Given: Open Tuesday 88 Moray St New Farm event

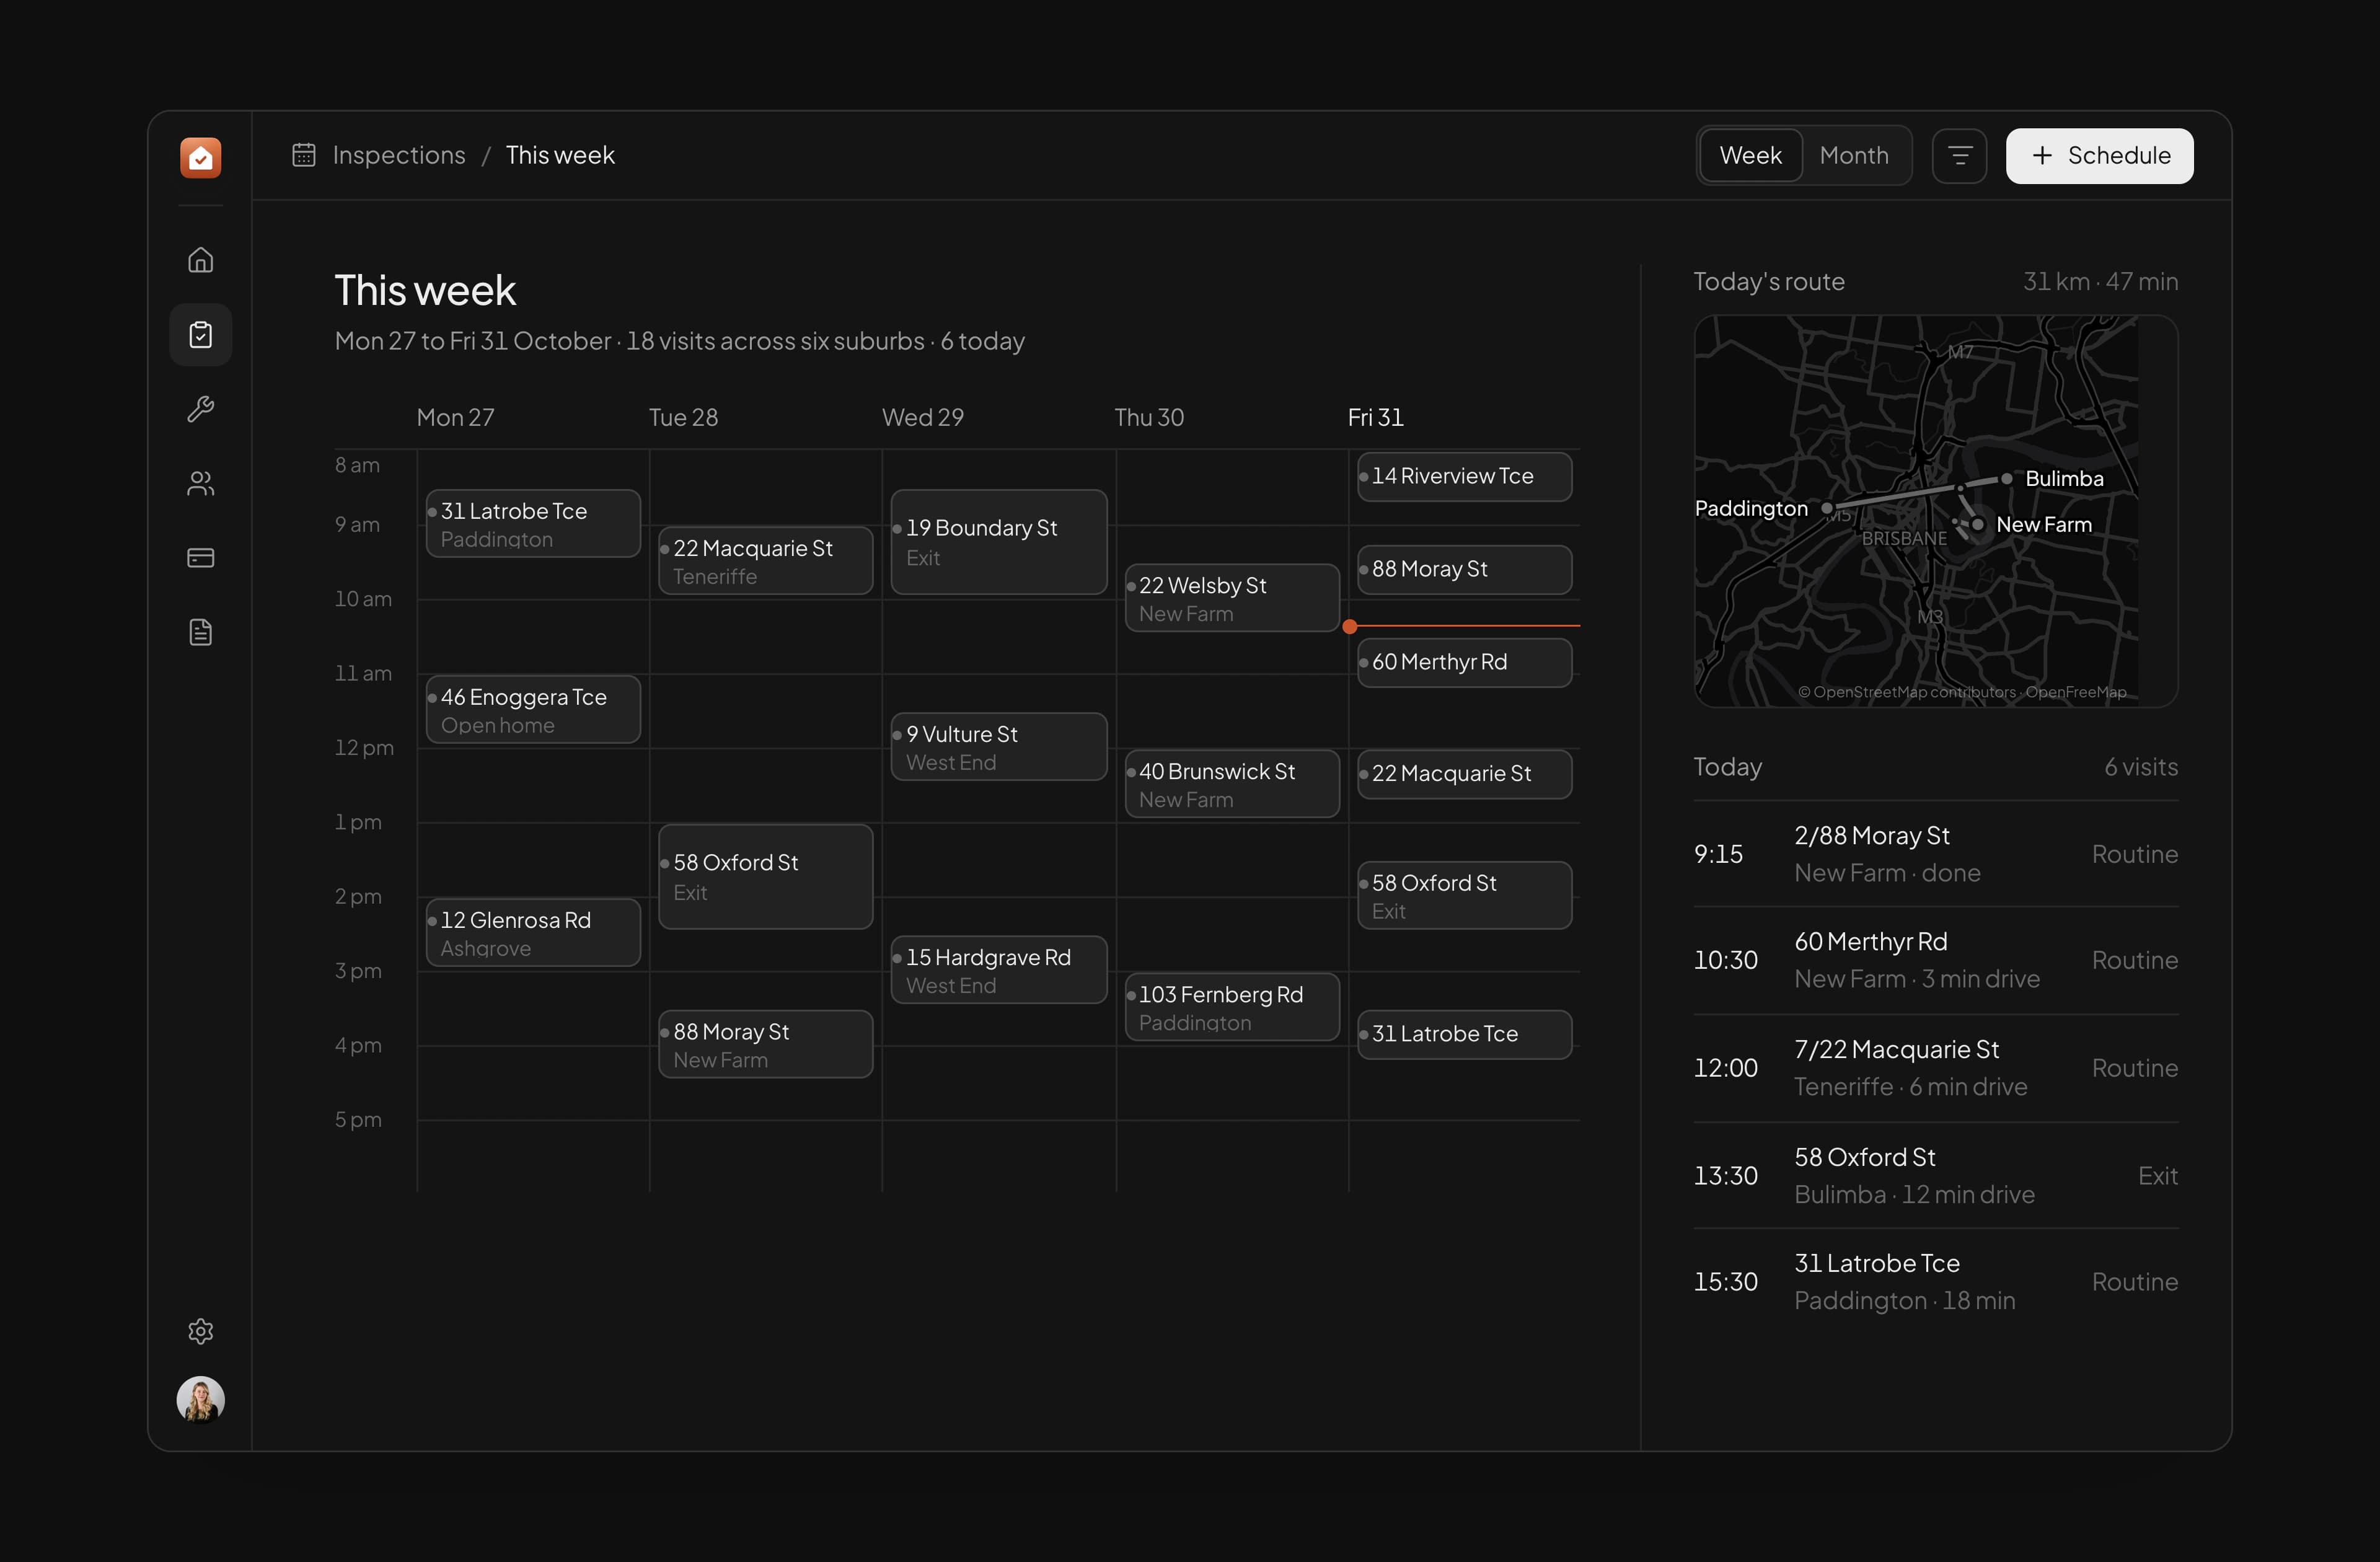Looking at the screenshot, I should click(x=765, y=1044).
